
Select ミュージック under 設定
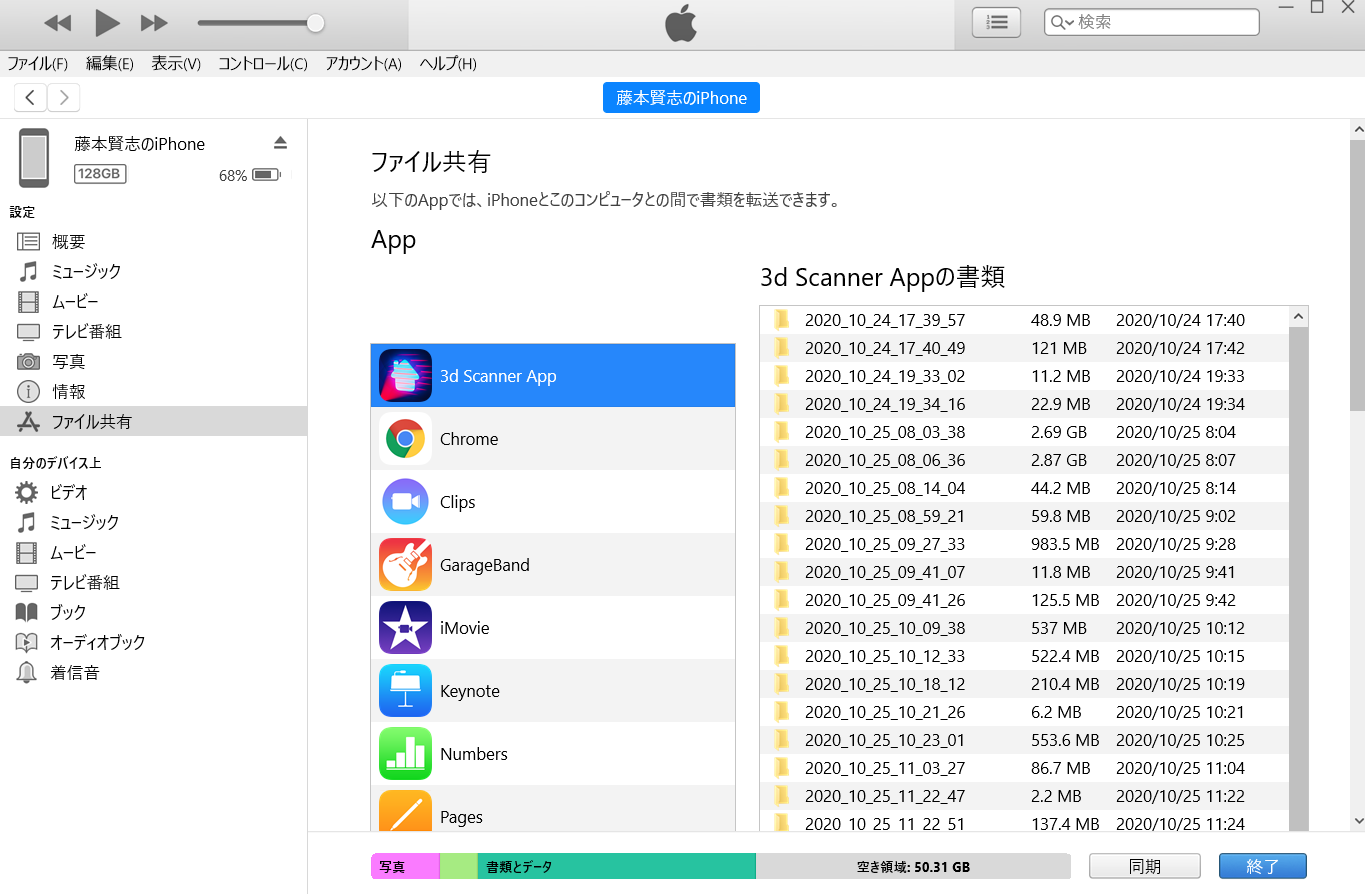153,272
